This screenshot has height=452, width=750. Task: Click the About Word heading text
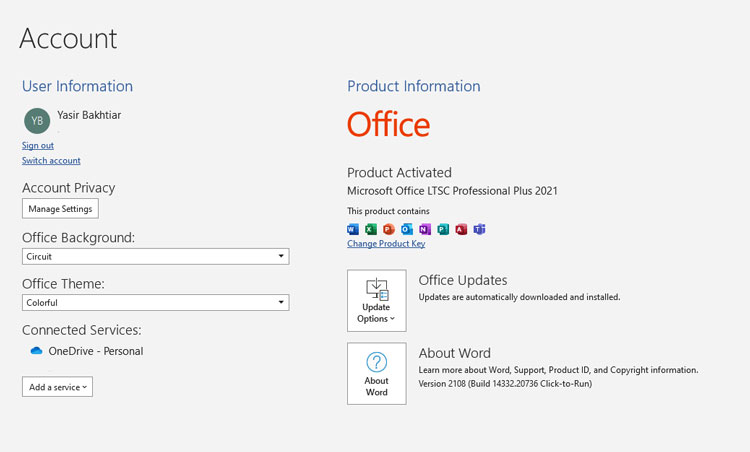[x=455, y=353]
